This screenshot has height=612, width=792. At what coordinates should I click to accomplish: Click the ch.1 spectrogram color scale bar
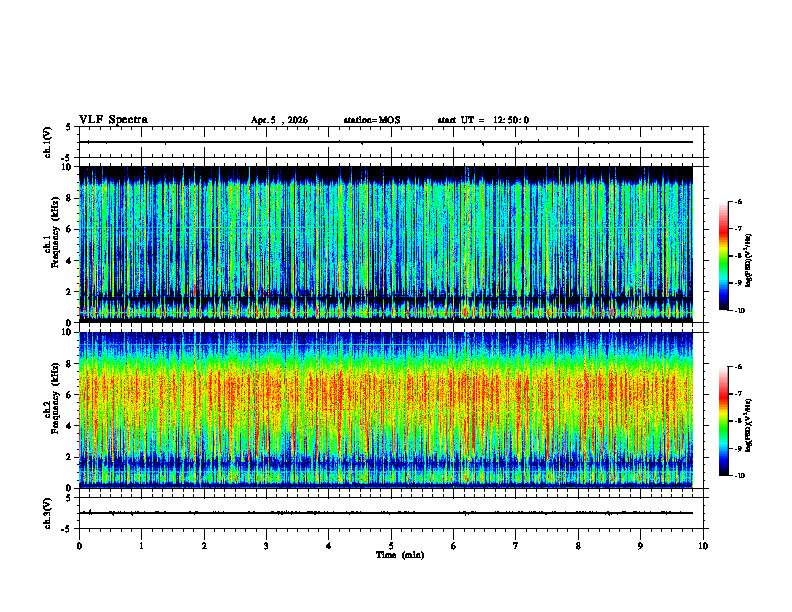coord(723,256)
